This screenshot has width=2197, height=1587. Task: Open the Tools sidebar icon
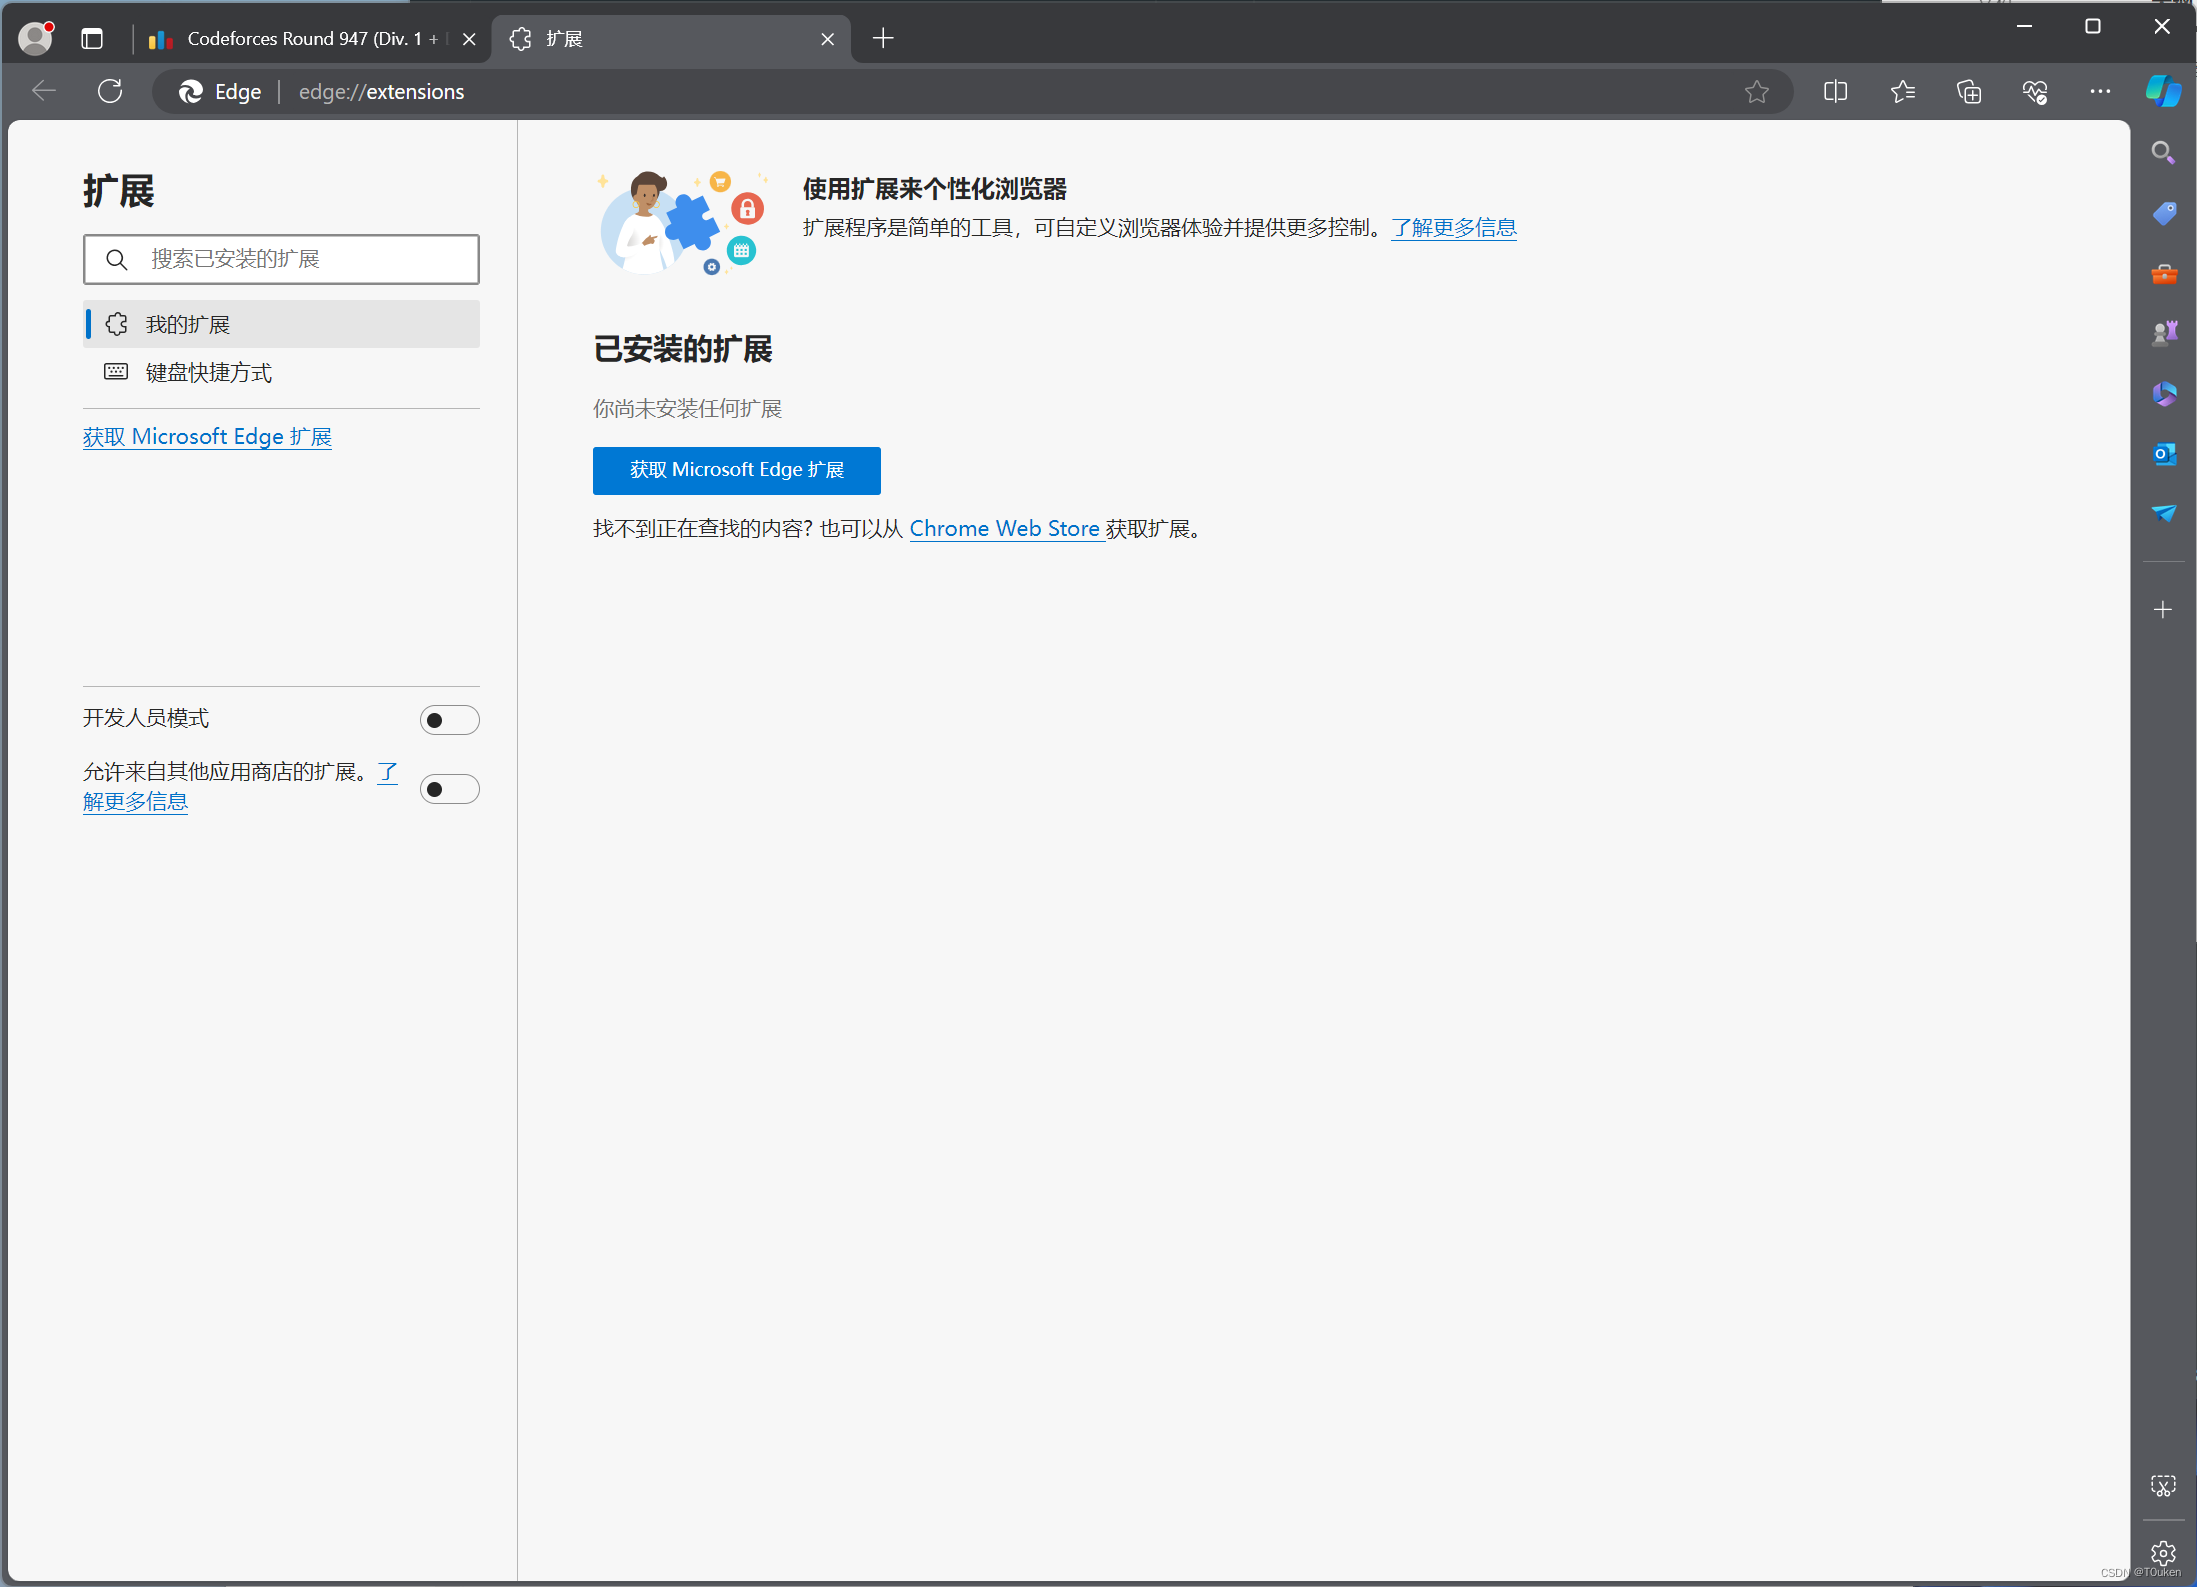(2164, 273)
